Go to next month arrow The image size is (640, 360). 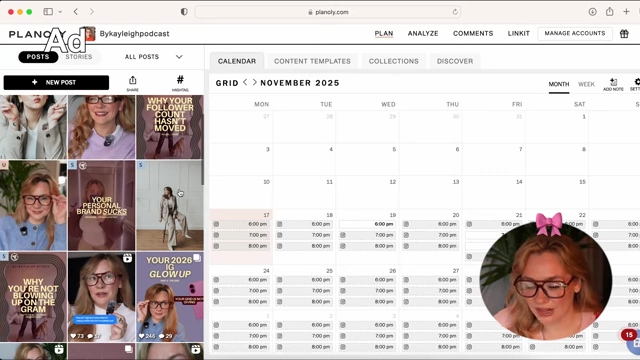click(254, 82)
